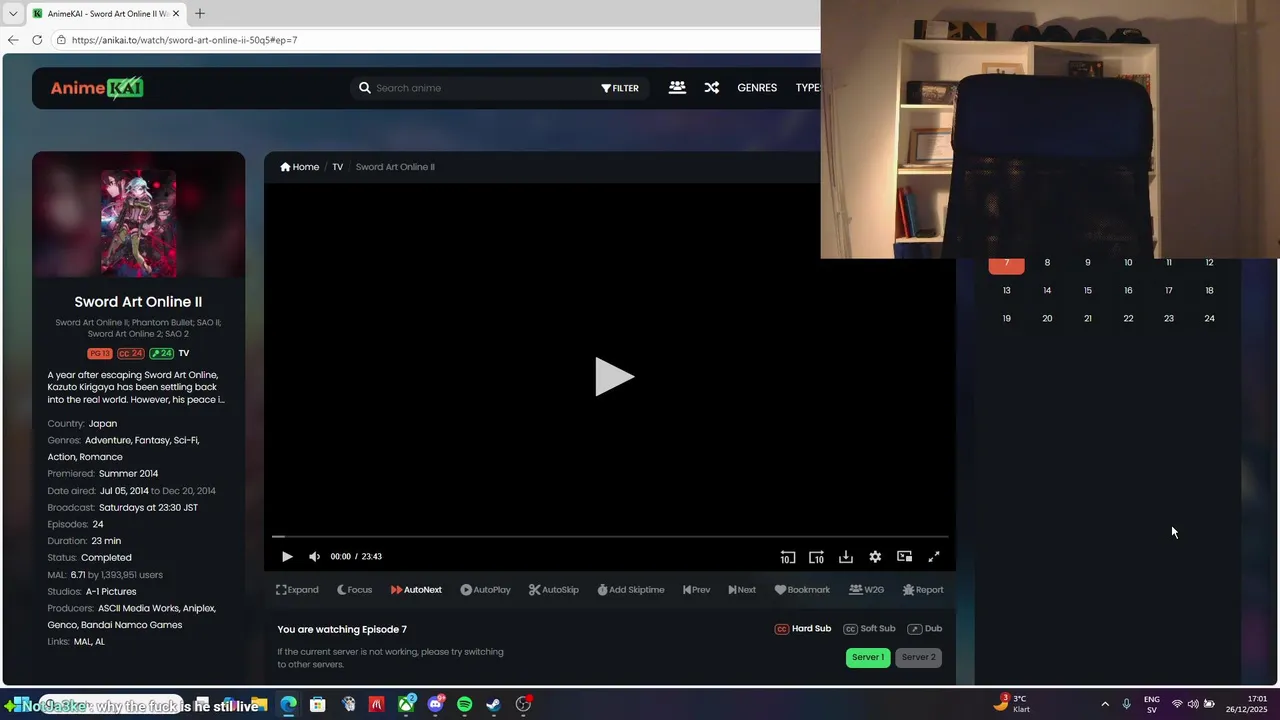
Task: Enter fullscreen mode in the player
Action: pos(934,557)
